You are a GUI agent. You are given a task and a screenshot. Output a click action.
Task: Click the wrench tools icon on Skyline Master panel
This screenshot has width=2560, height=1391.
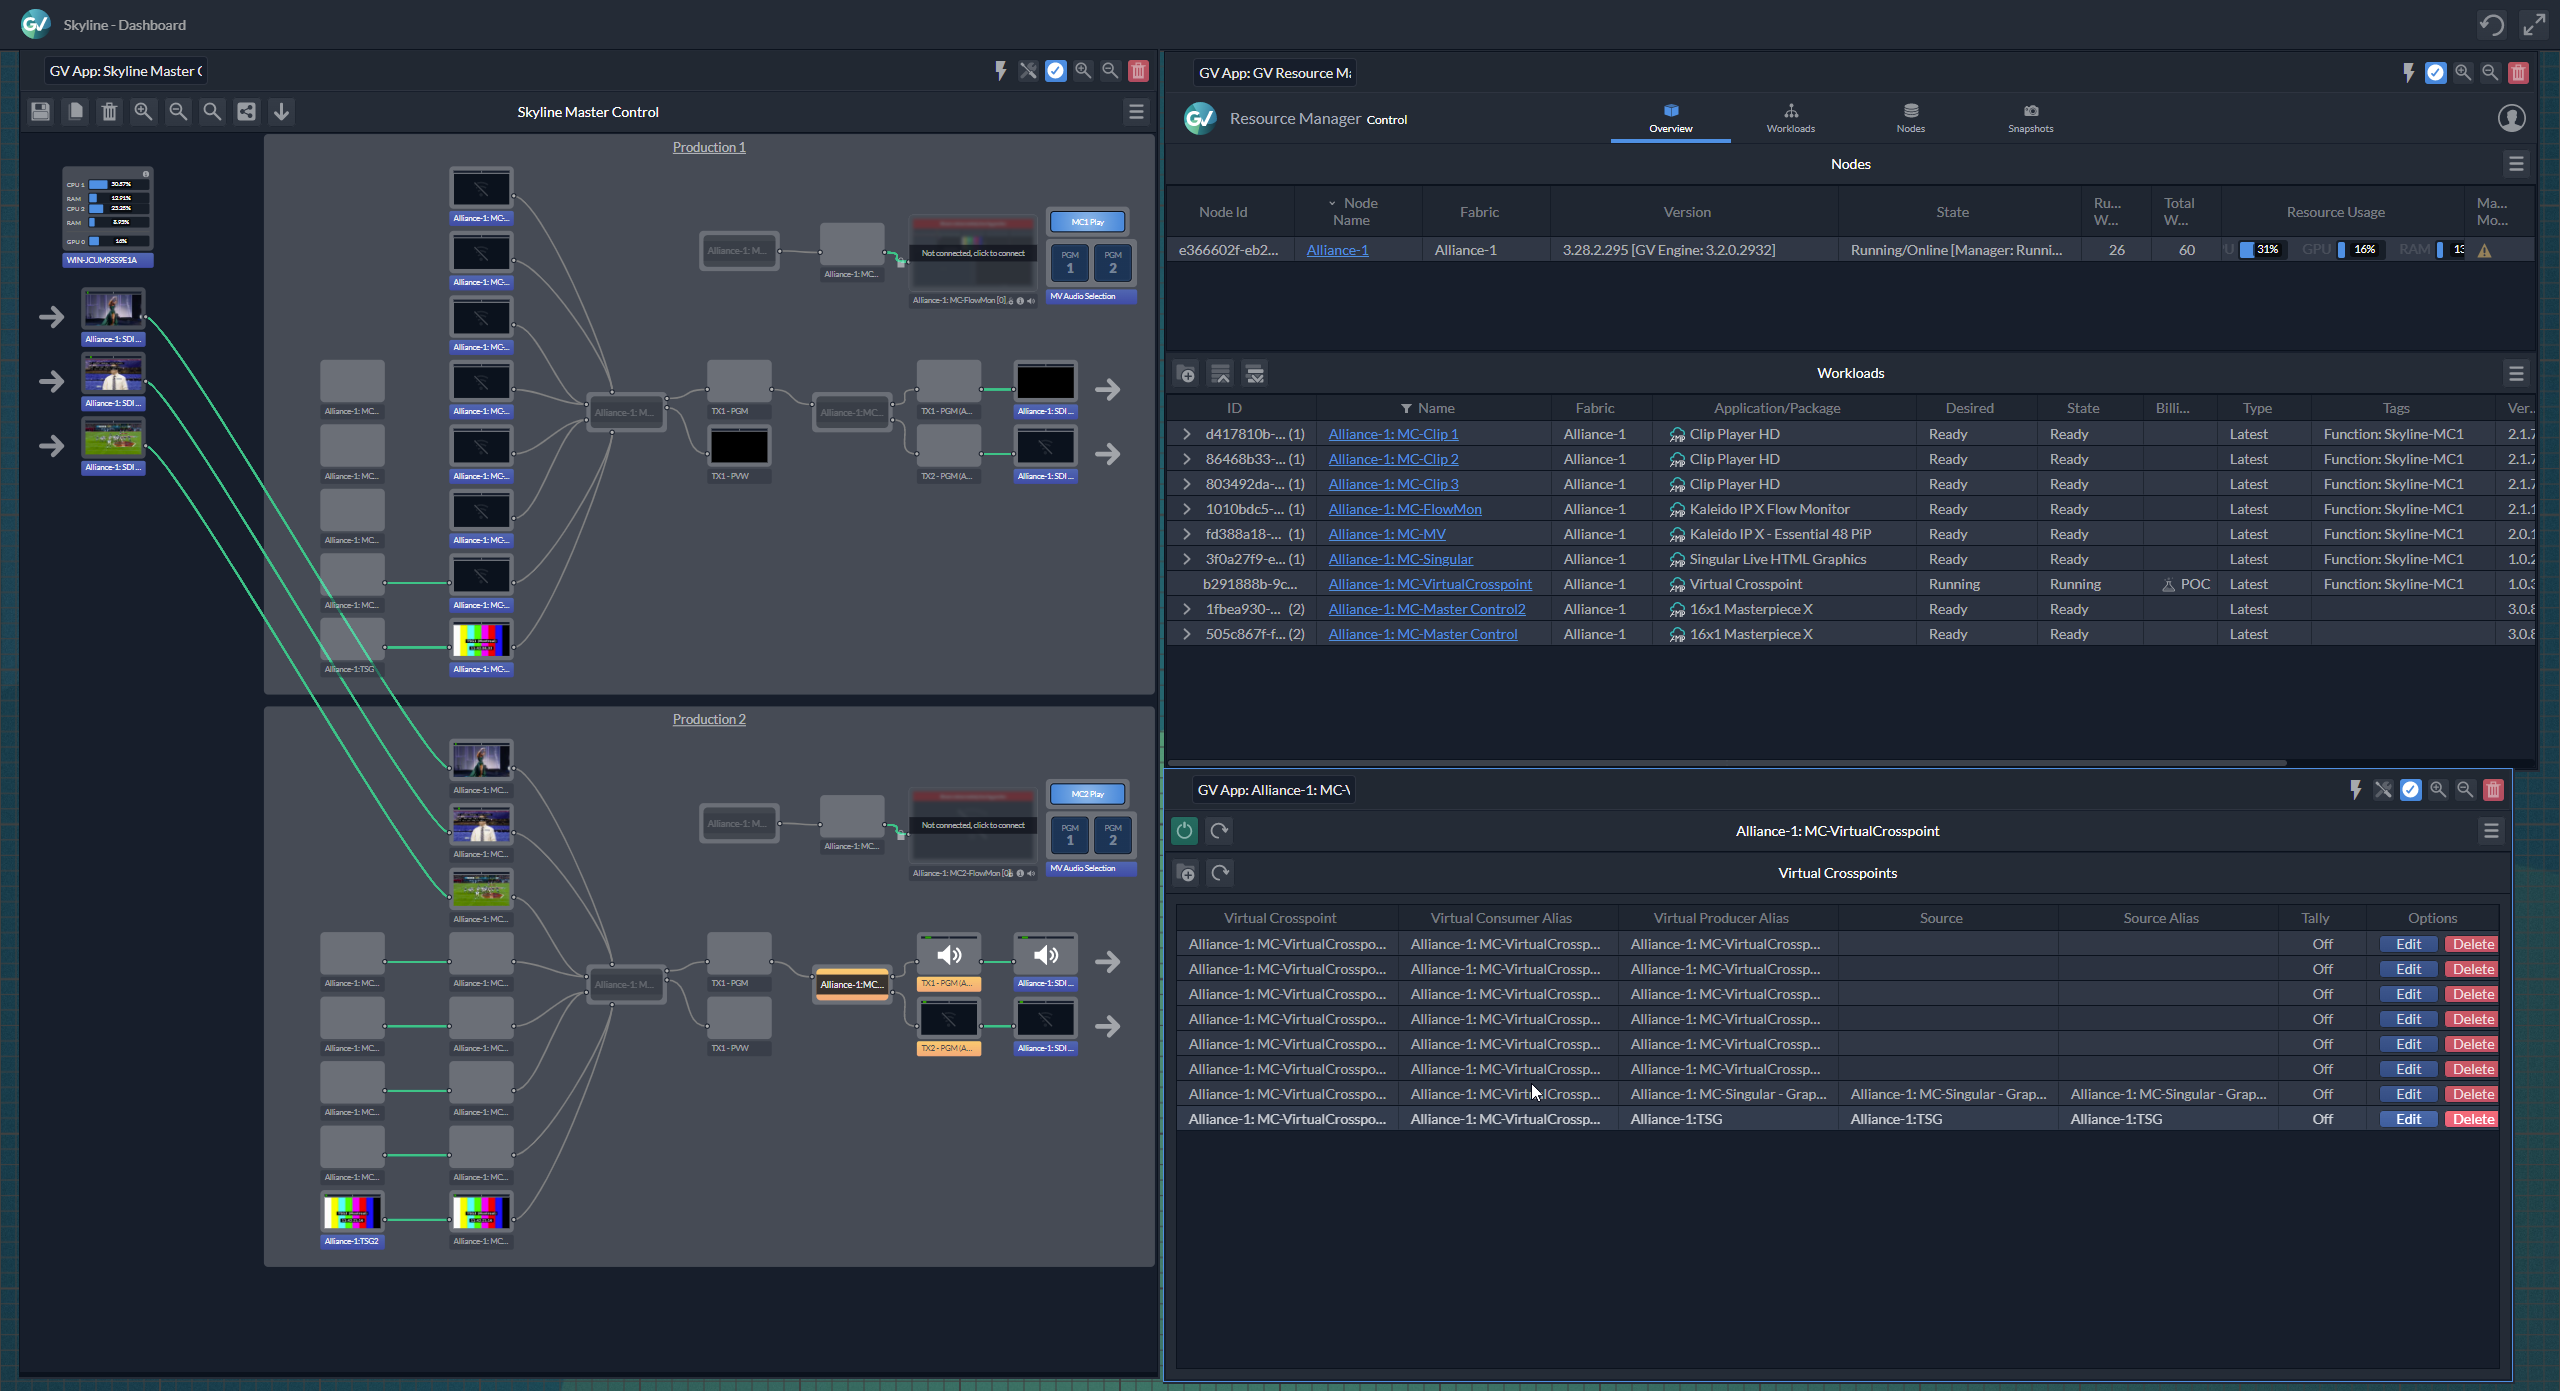[x=1028, y=71]
